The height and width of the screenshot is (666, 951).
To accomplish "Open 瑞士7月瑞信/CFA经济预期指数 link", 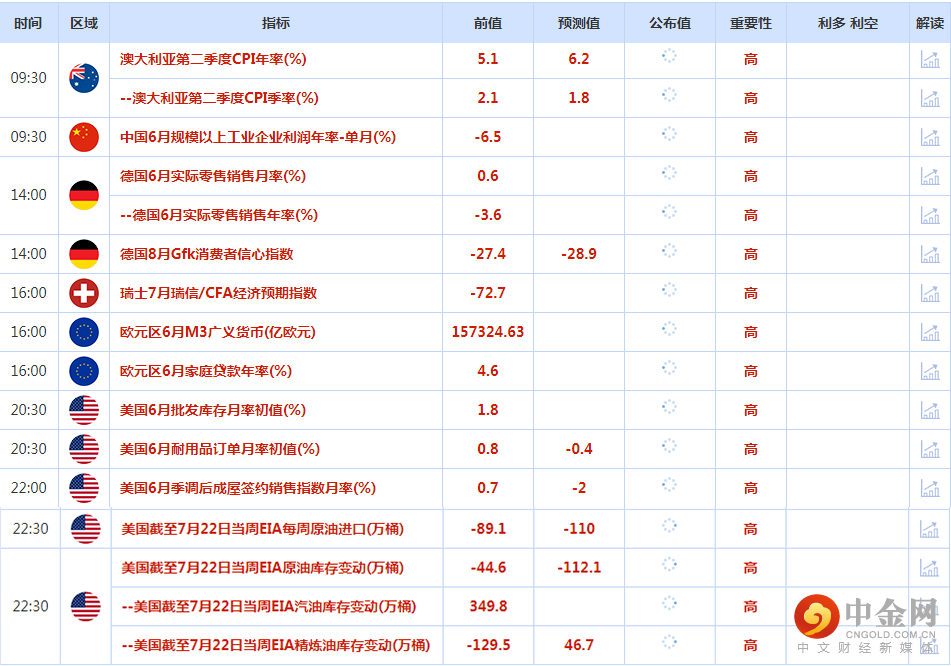I will point(218,293).
